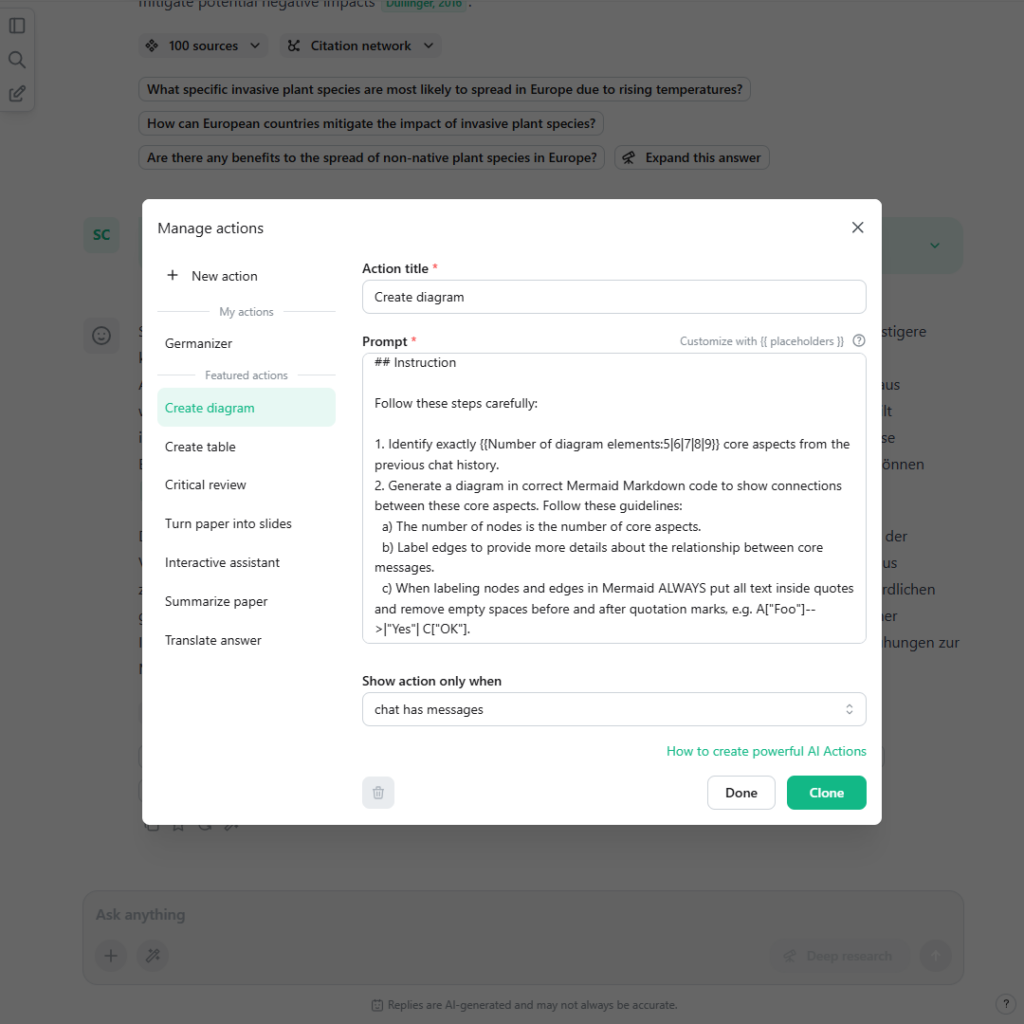Open the 'Show action only when' selector

coord(614,708)
